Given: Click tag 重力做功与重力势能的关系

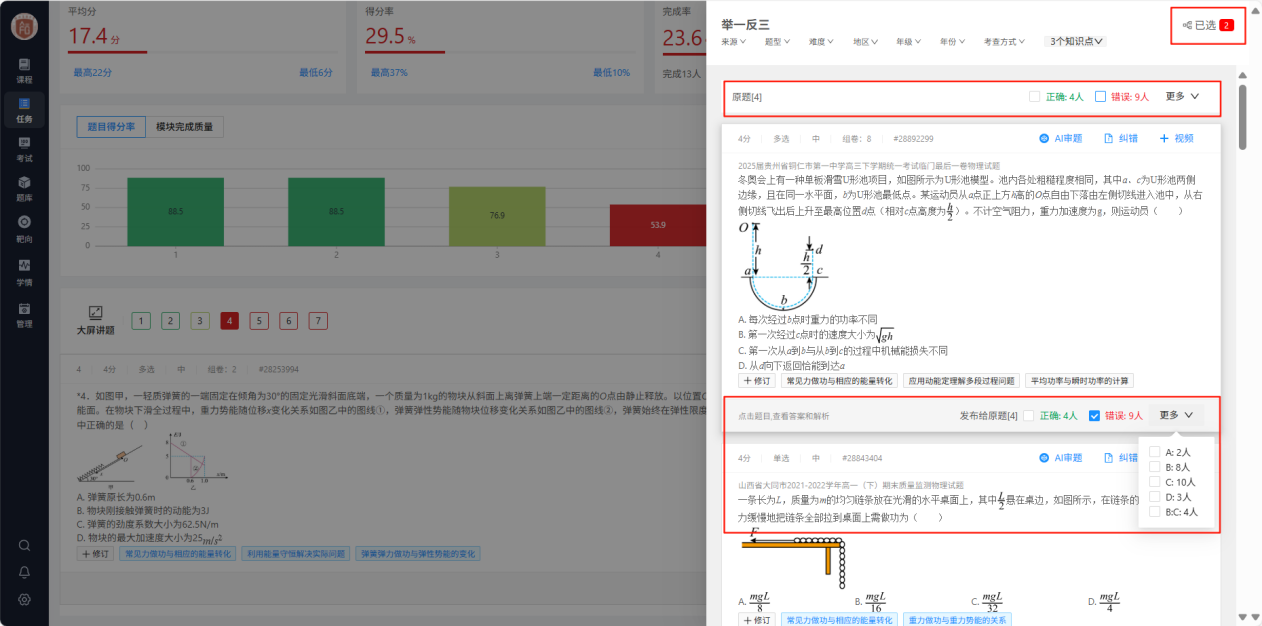Looking at the screenshot, I should tap(957, 620).
